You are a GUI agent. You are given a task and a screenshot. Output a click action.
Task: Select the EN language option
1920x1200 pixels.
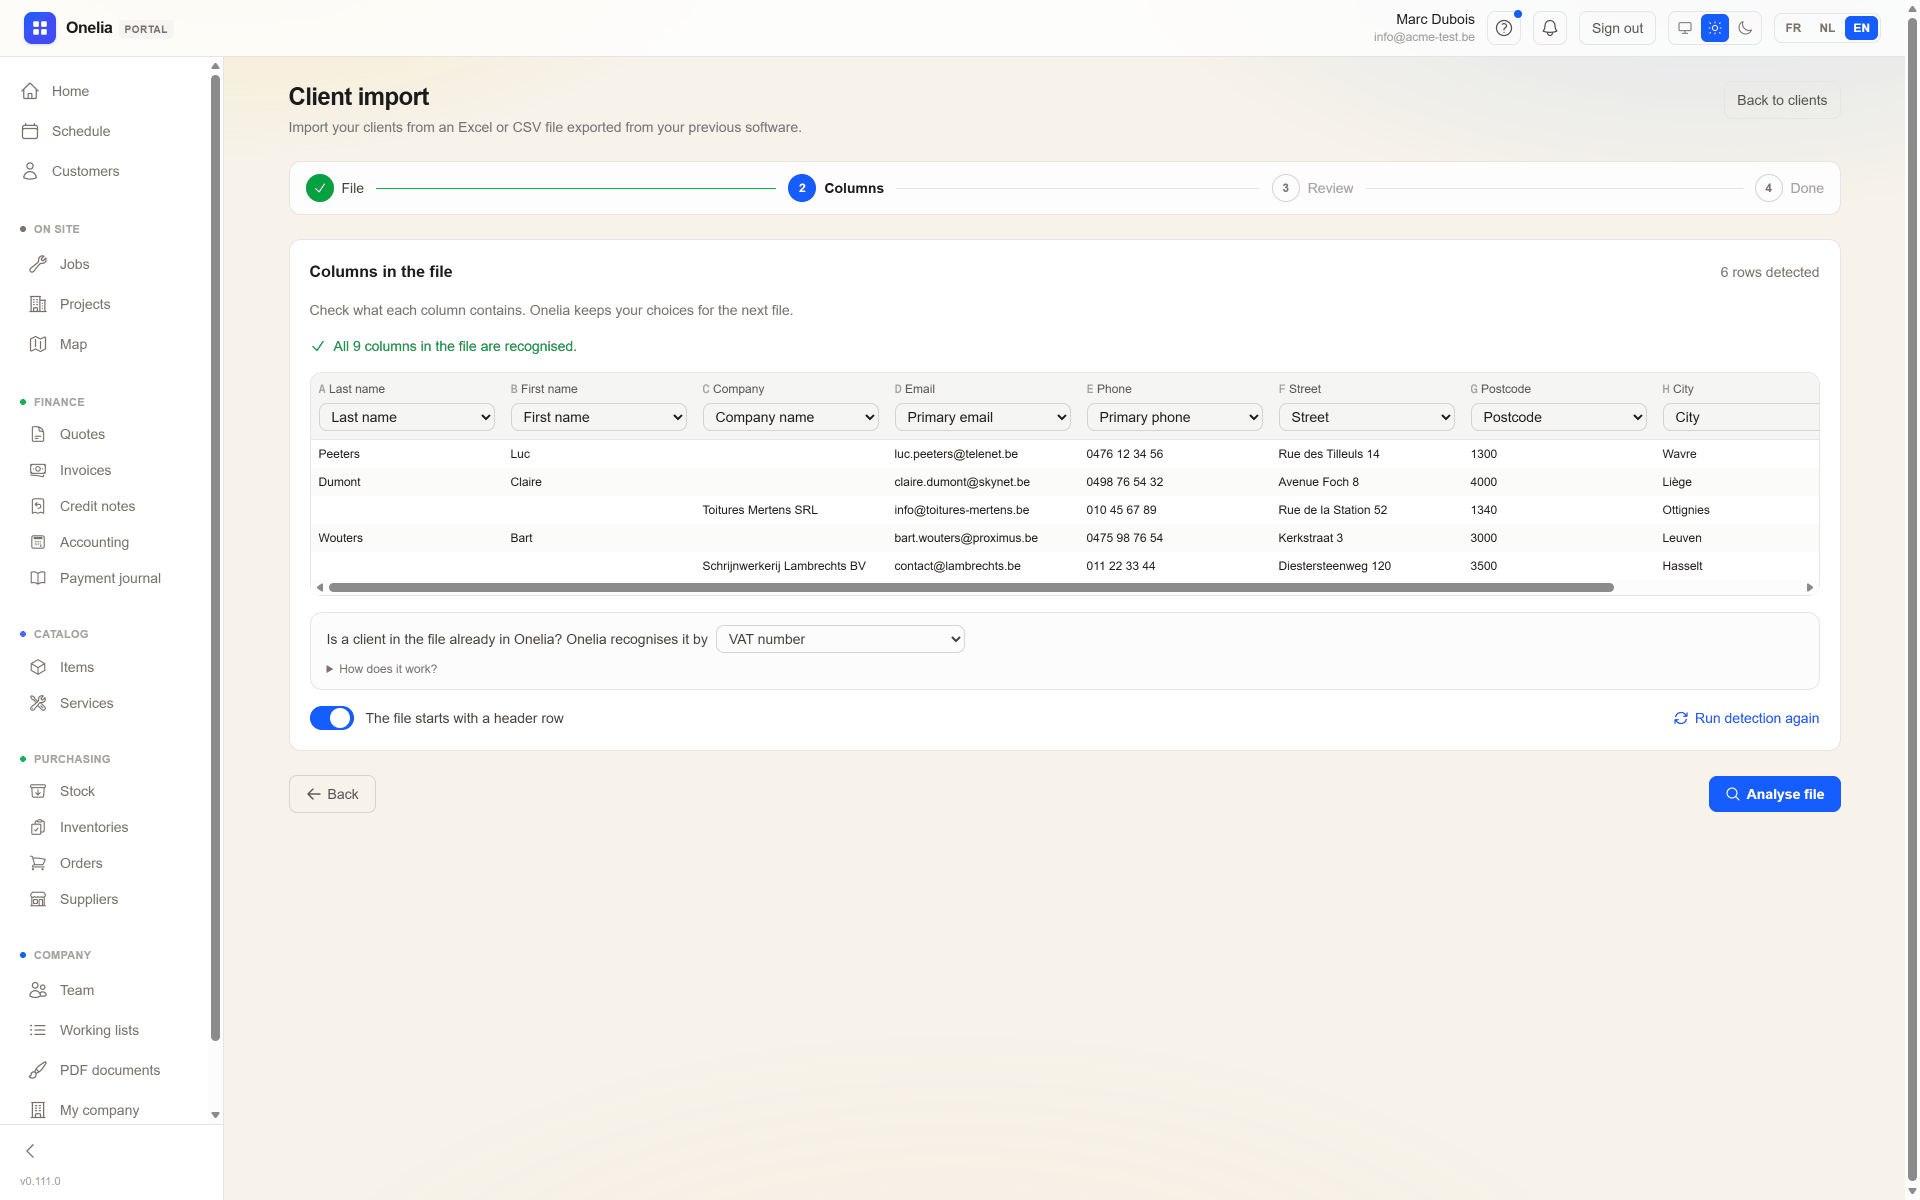[x=1861, y=28]
